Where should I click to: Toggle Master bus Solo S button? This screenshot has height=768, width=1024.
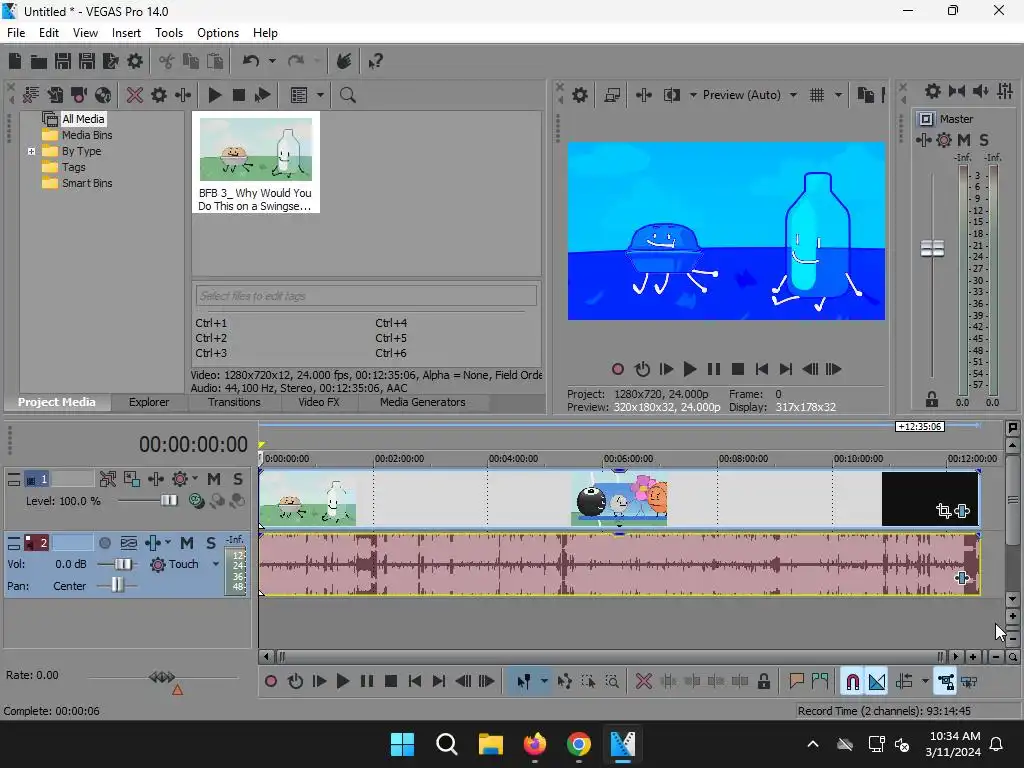tap(984, 140)
